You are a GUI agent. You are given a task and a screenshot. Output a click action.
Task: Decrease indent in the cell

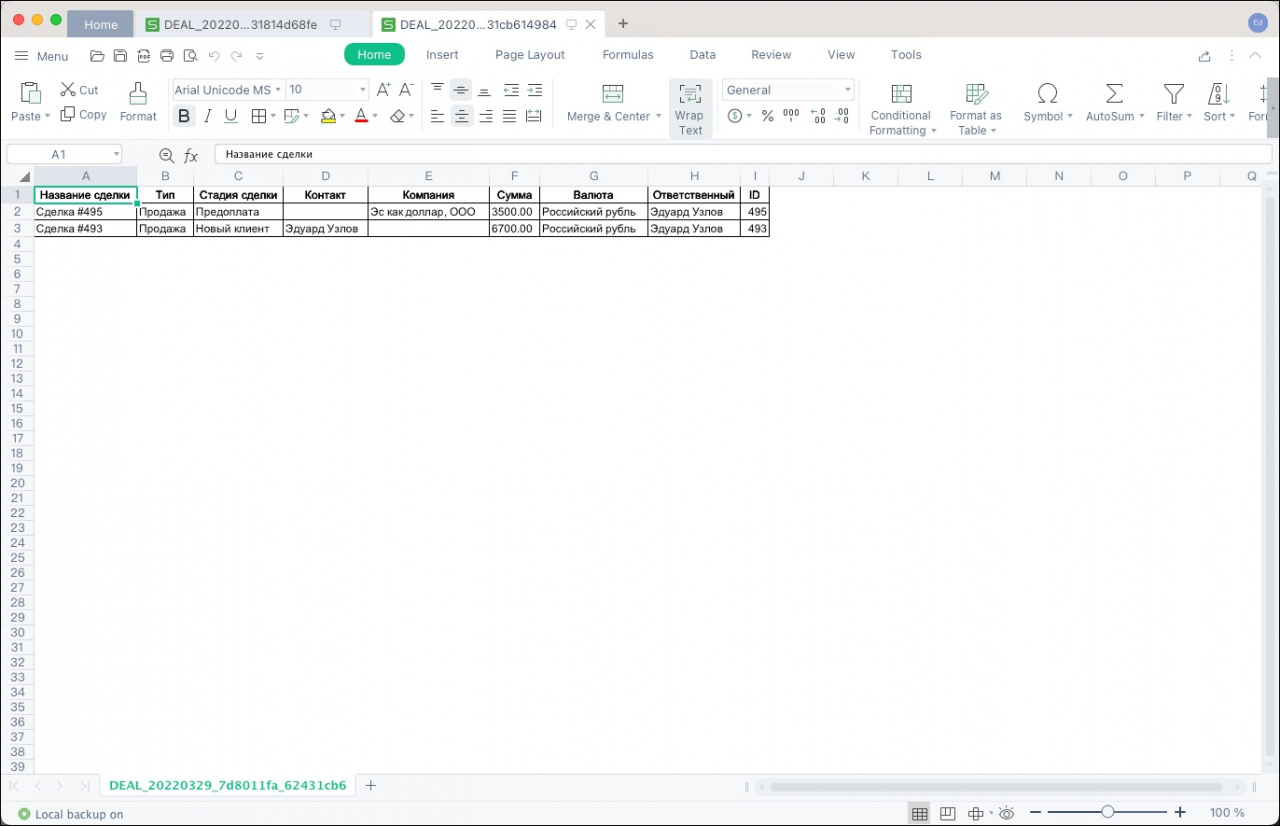click(x=511, y=90)
